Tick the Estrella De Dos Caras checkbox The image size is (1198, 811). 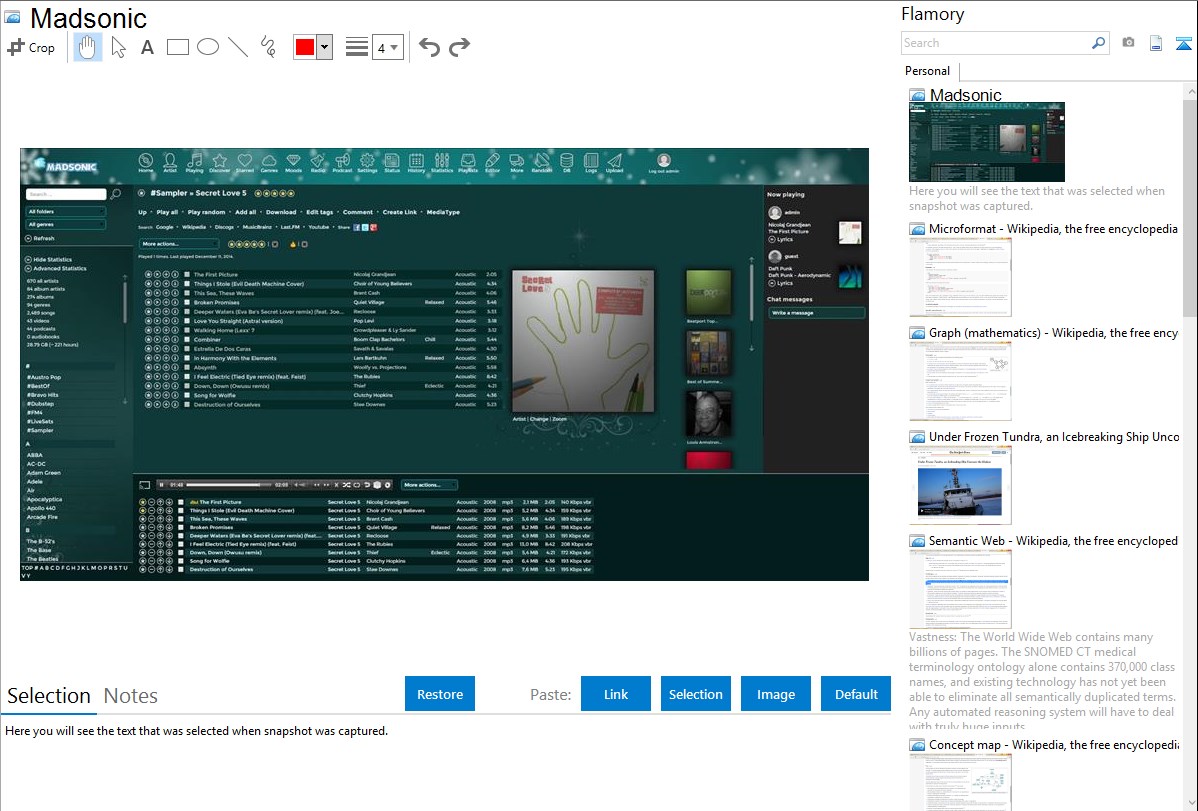click(186, 349)
